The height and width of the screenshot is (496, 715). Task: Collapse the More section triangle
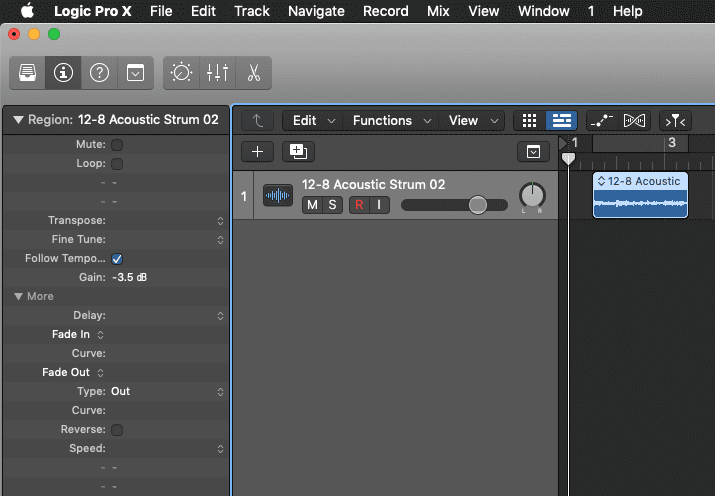coord(18,297)
